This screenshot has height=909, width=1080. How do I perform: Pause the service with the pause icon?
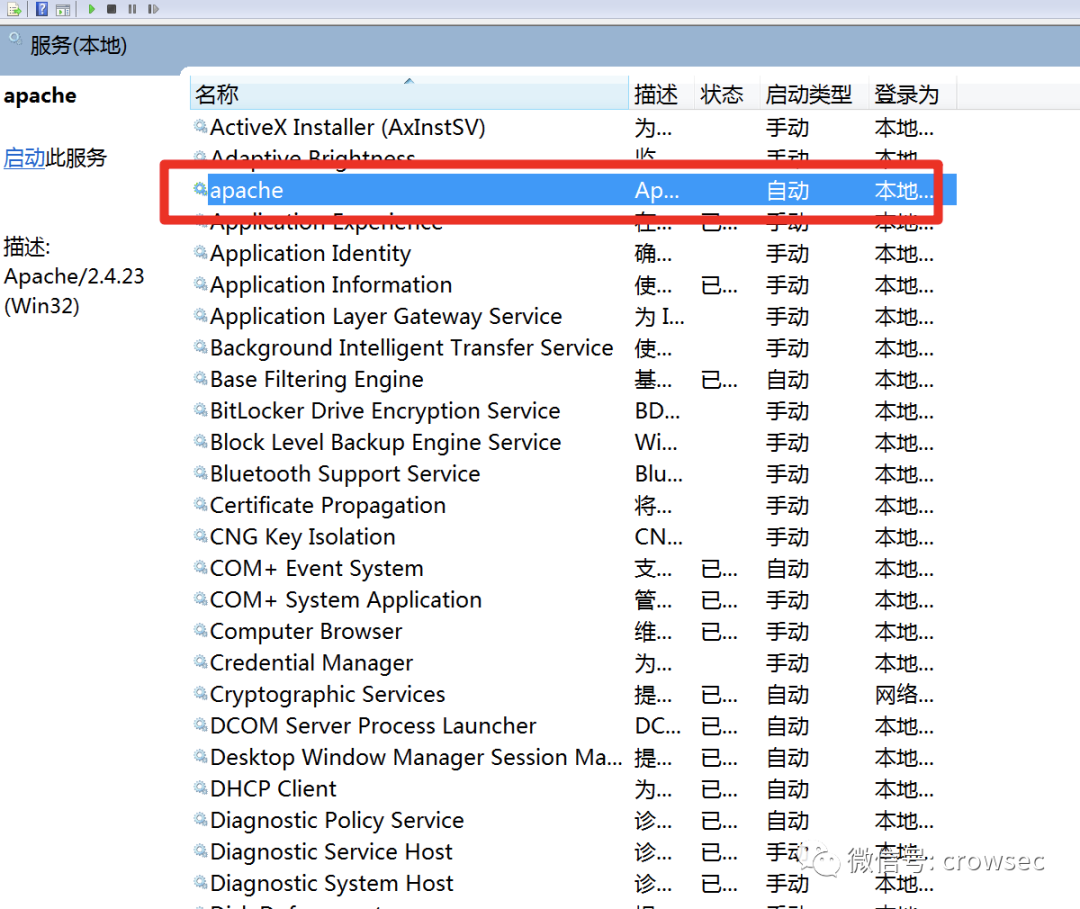pos(132,9)
